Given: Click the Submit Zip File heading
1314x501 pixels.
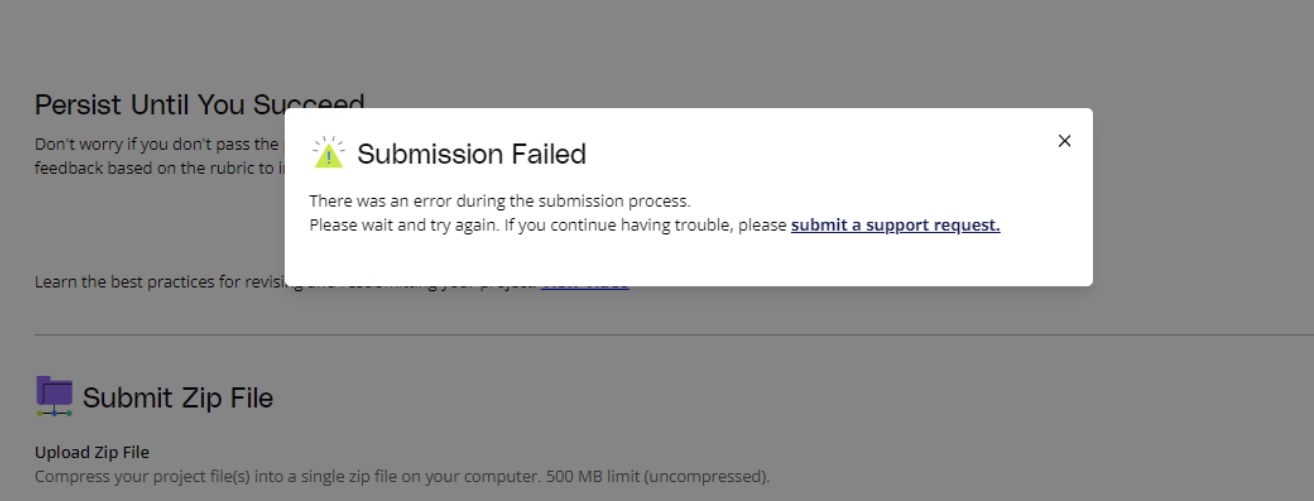Looking at the screenshot, I should [x=178, y=398].
